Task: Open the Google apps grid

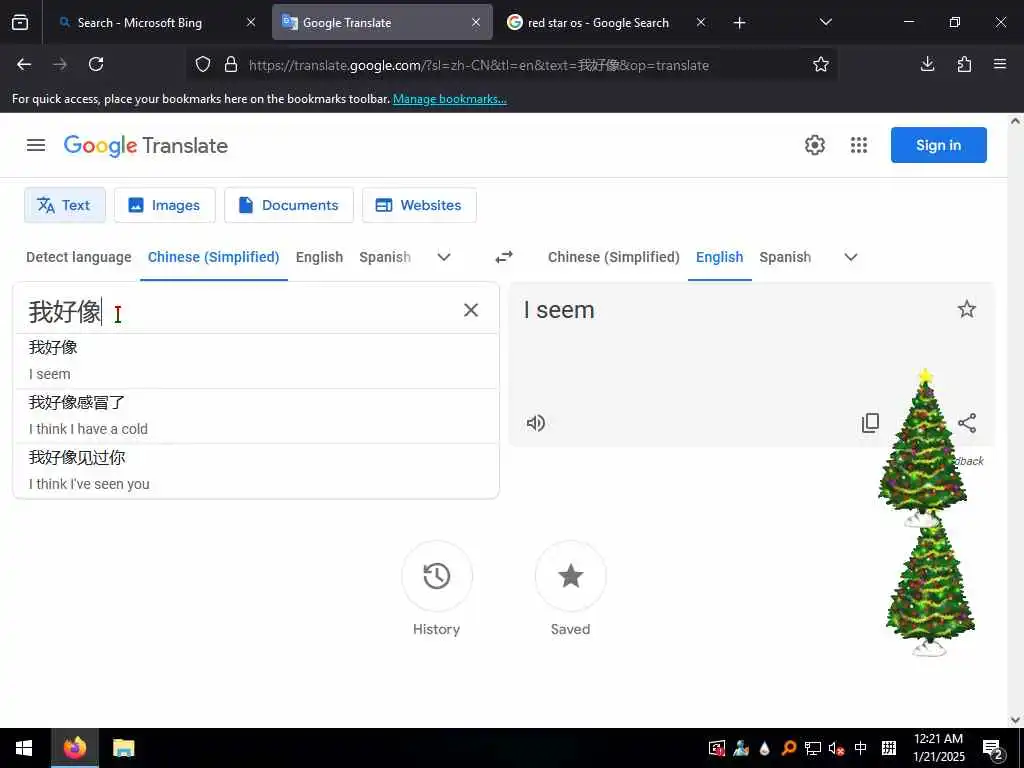Action: [x=859, y=145]
